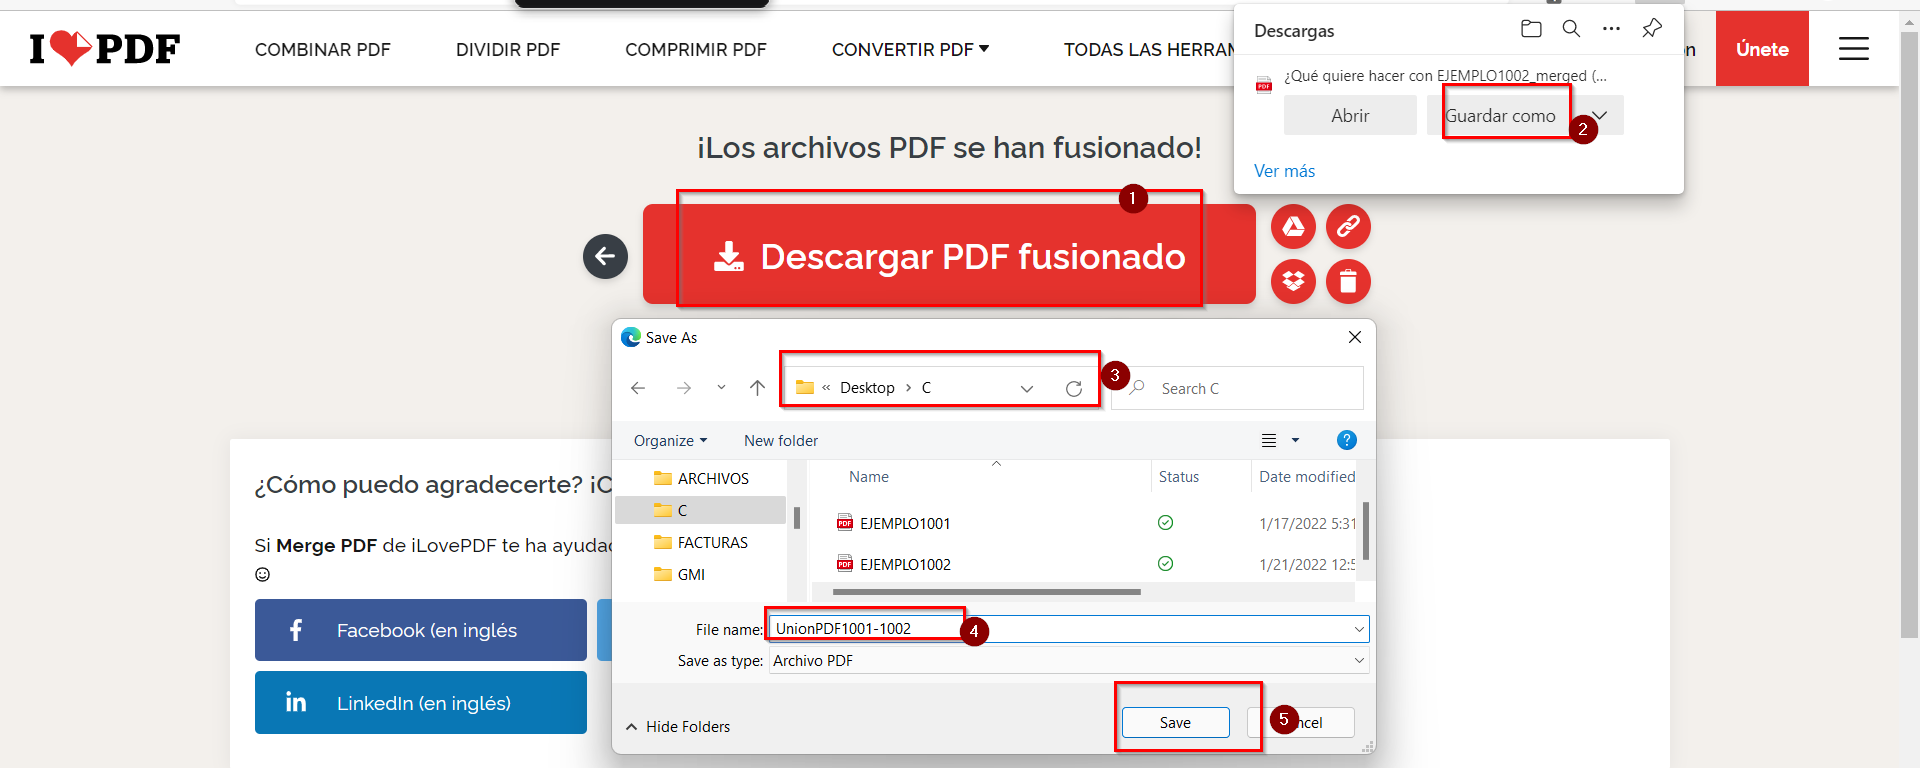Viewport: 1920px width, 768px height.
Task: Select the EJEMPLO1001 PDF file
Action: point(905,523)
